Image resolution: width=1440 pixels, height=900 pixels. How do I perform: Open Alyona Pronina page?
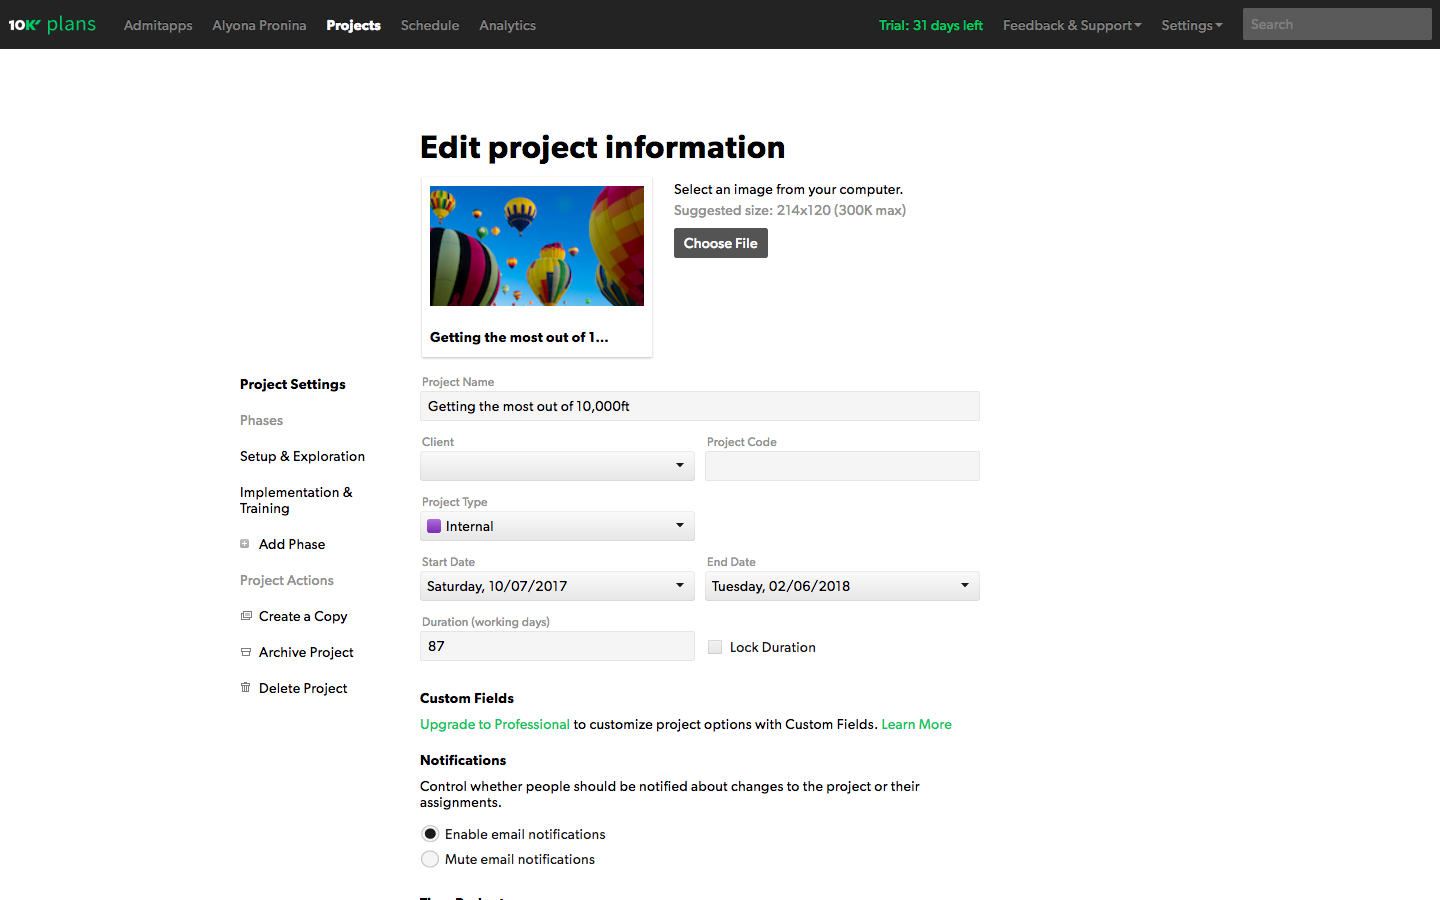coord(259,25)
